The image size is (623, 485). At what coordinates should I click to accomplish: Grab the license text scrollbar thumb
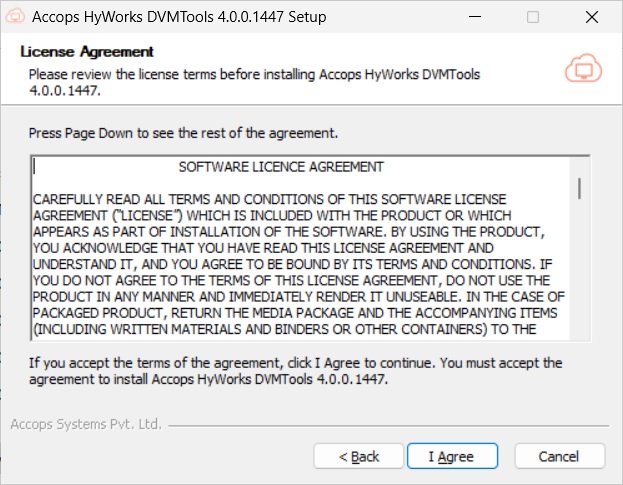579,187
